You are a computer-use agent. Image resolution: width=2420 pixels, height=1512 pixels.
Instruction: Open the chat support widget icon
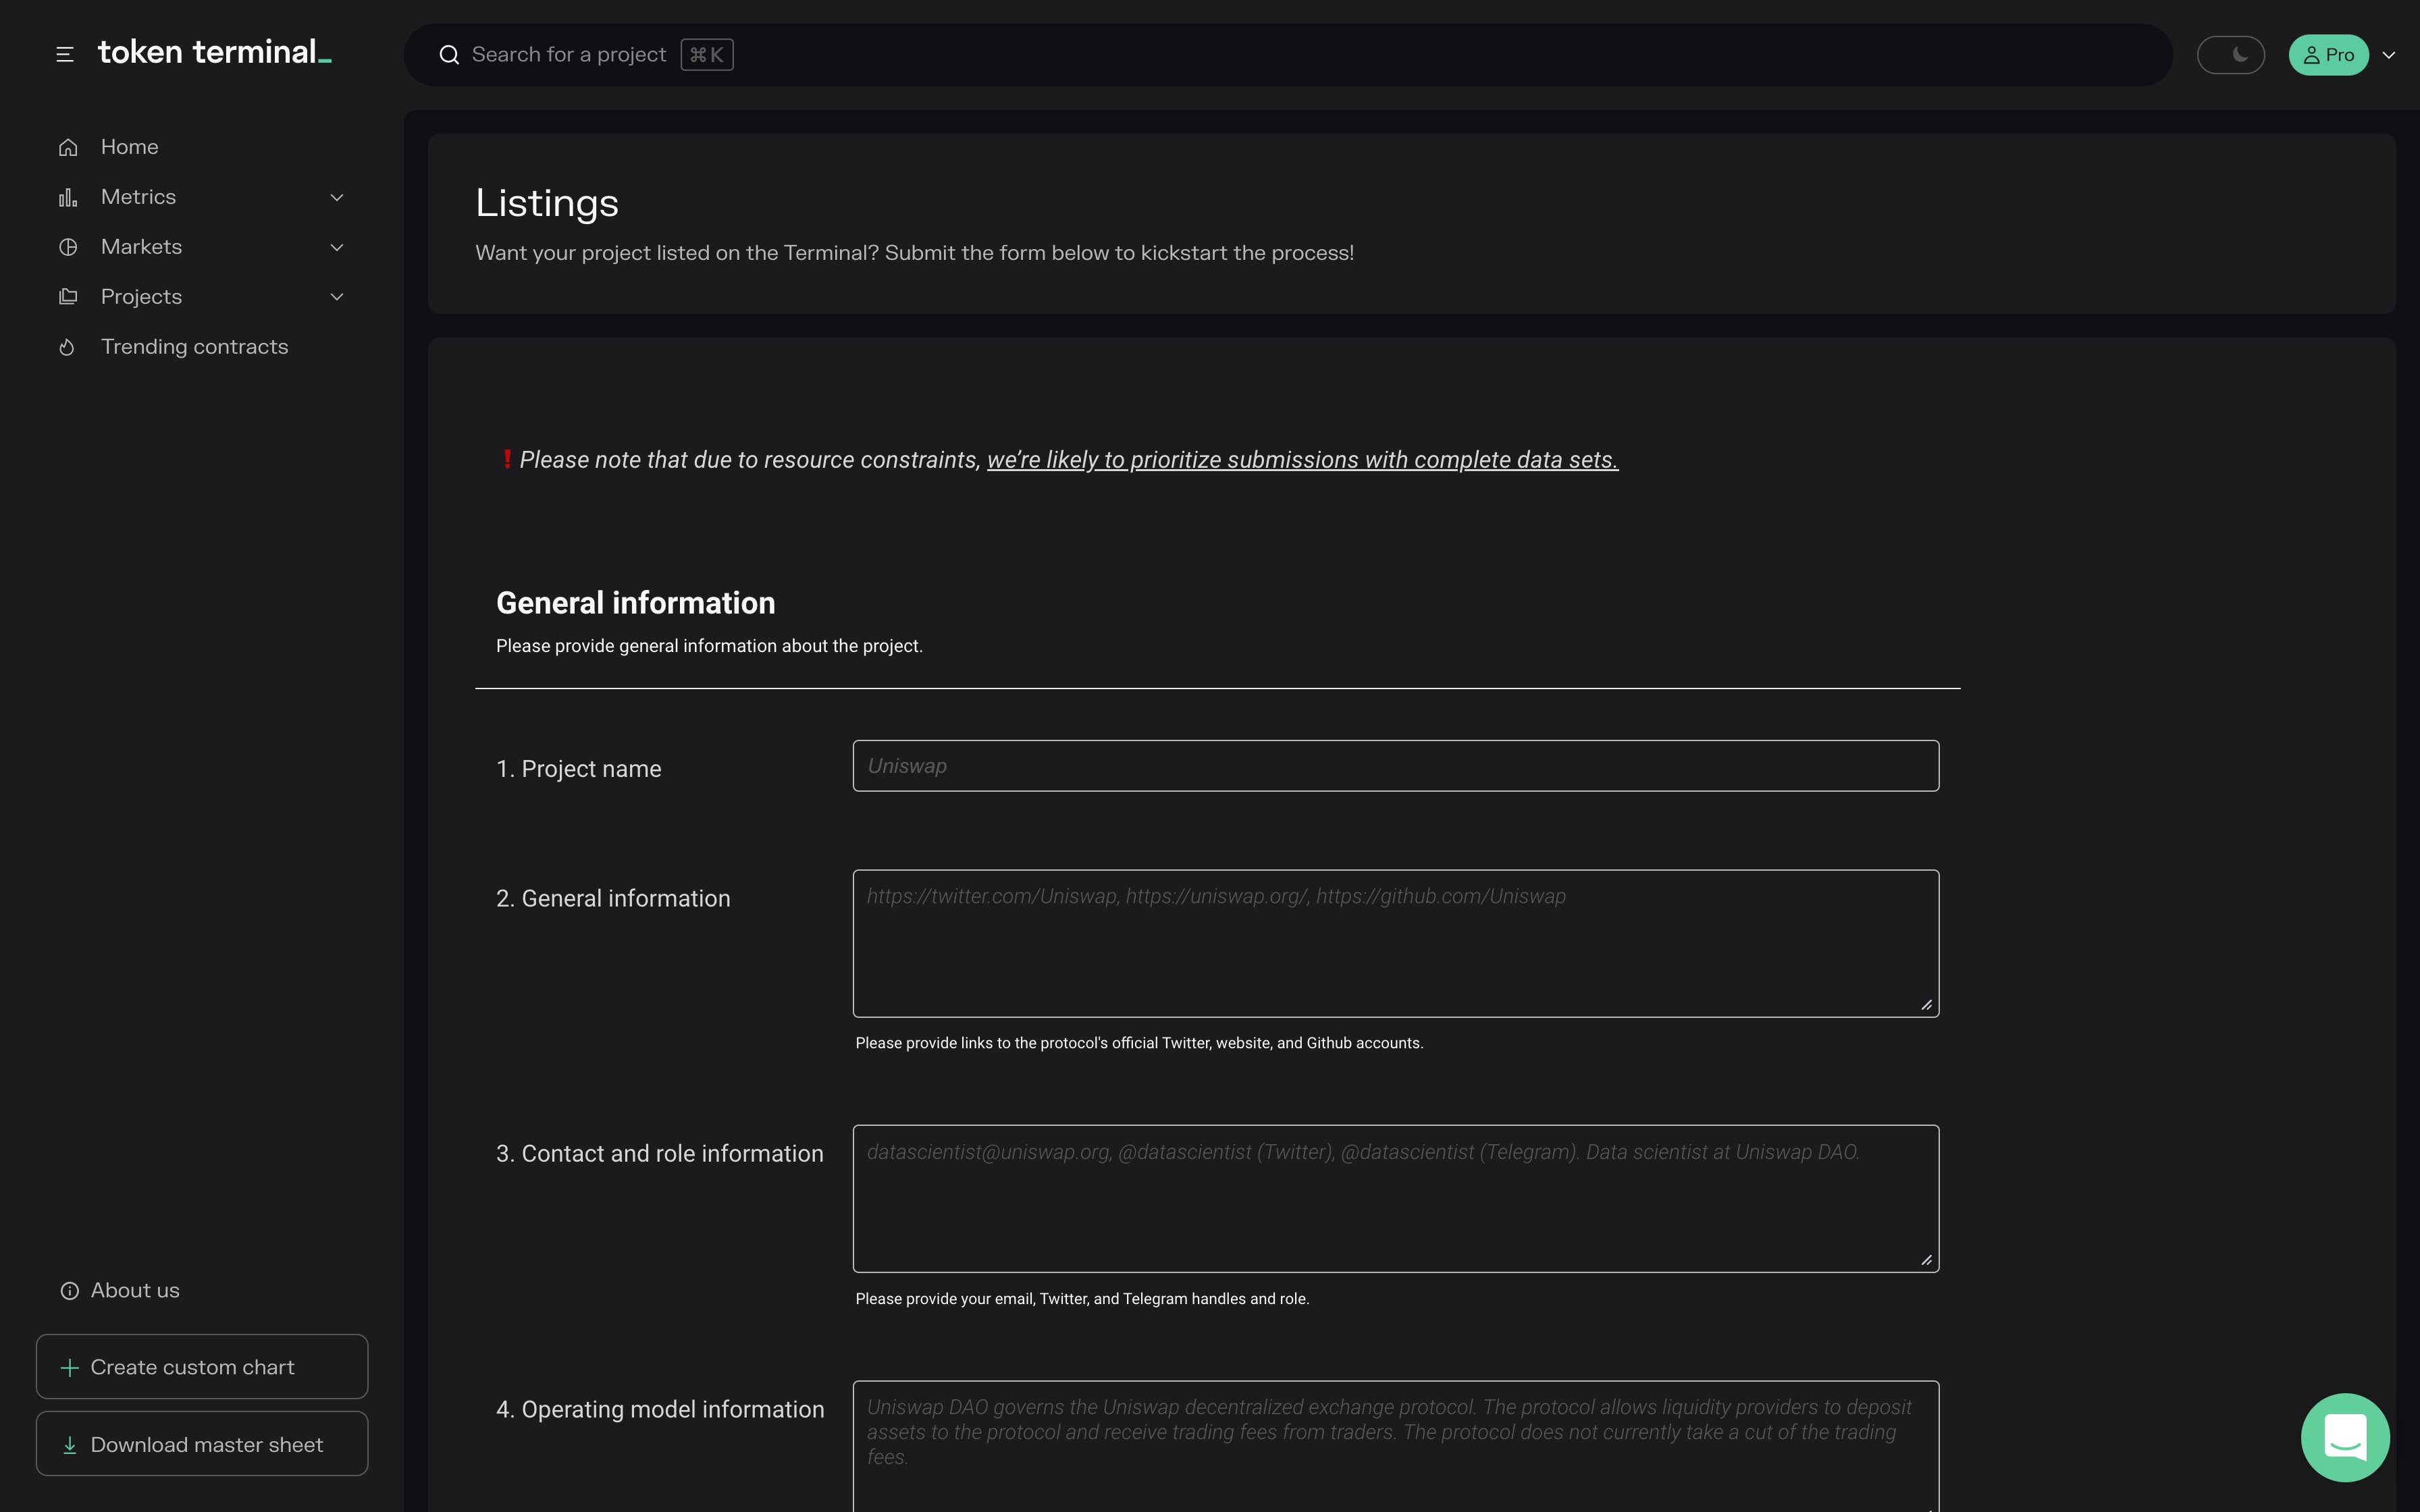coord(2345,1437)
